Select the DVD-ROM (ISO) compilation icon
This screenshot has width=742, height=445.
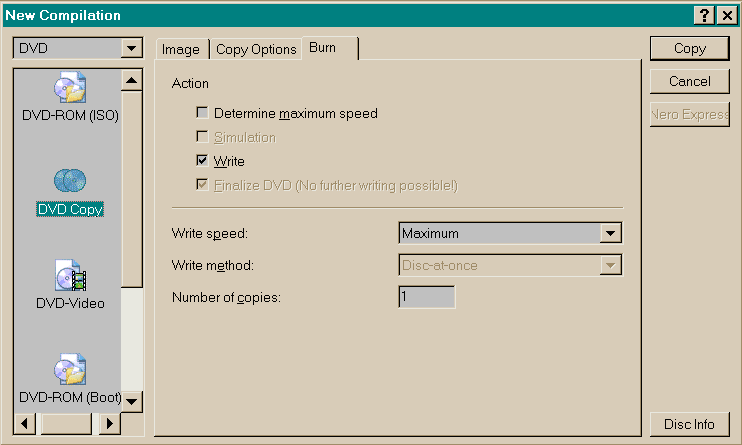click(70, 88)
